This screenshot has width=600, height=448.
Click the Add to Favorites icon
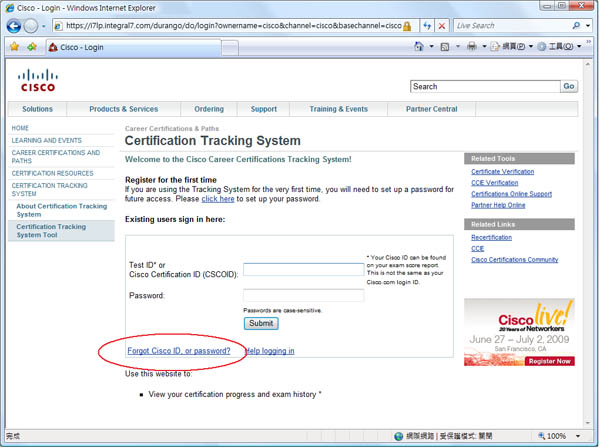32,47
